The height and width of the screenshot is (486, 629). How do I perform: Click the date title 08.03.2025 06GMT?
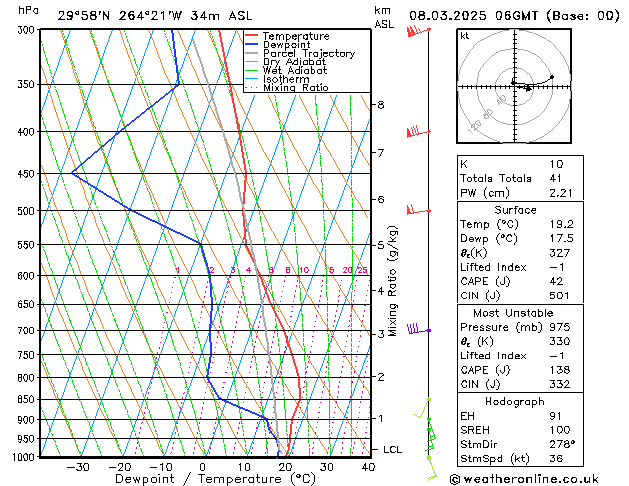point(473,16)
